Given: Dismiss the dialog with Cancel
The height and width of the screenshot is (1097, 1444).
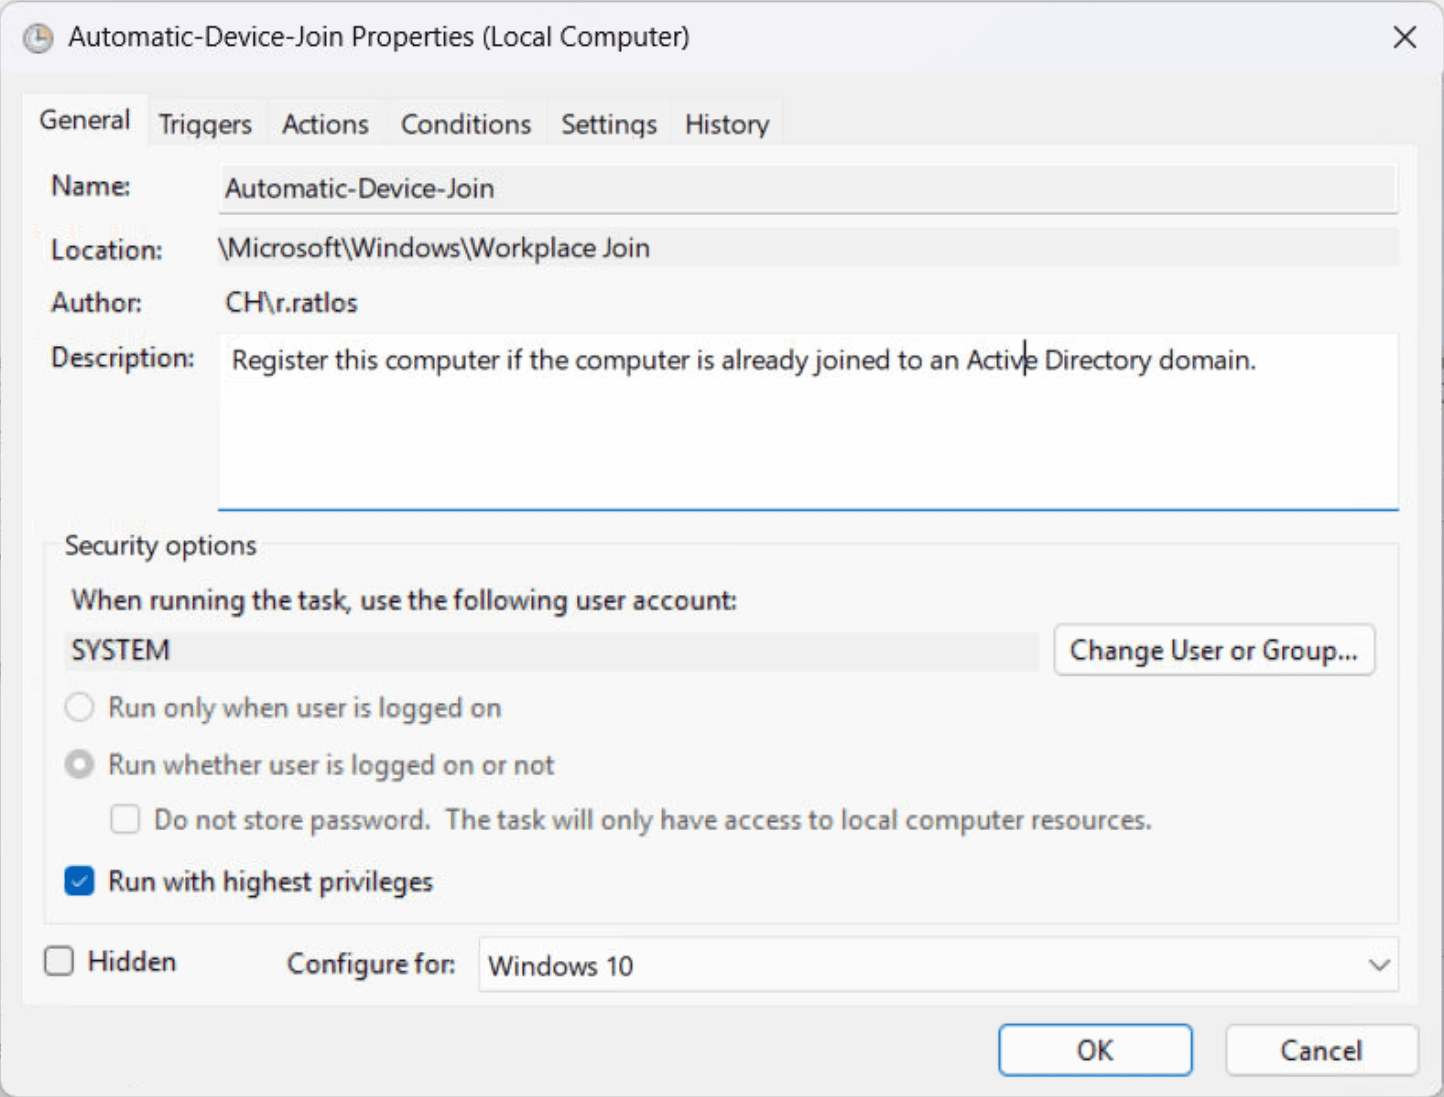Looking at the screenshot, I should coord(1321,1050).
